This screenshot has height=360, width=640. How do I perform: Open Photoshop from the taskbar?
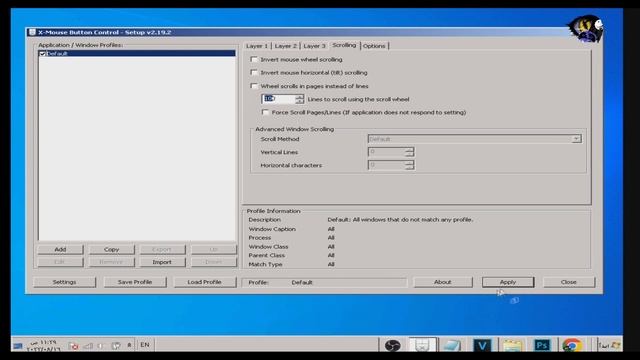tap(542, 345)
